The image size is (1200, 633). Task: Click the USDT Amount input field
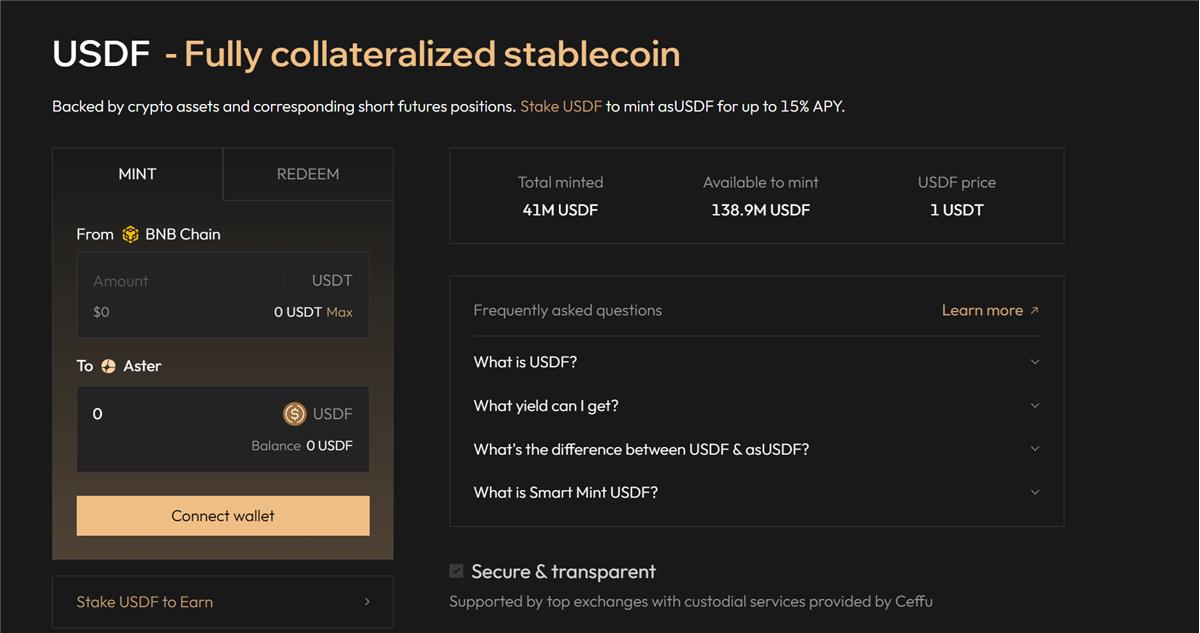coord(223,295)
